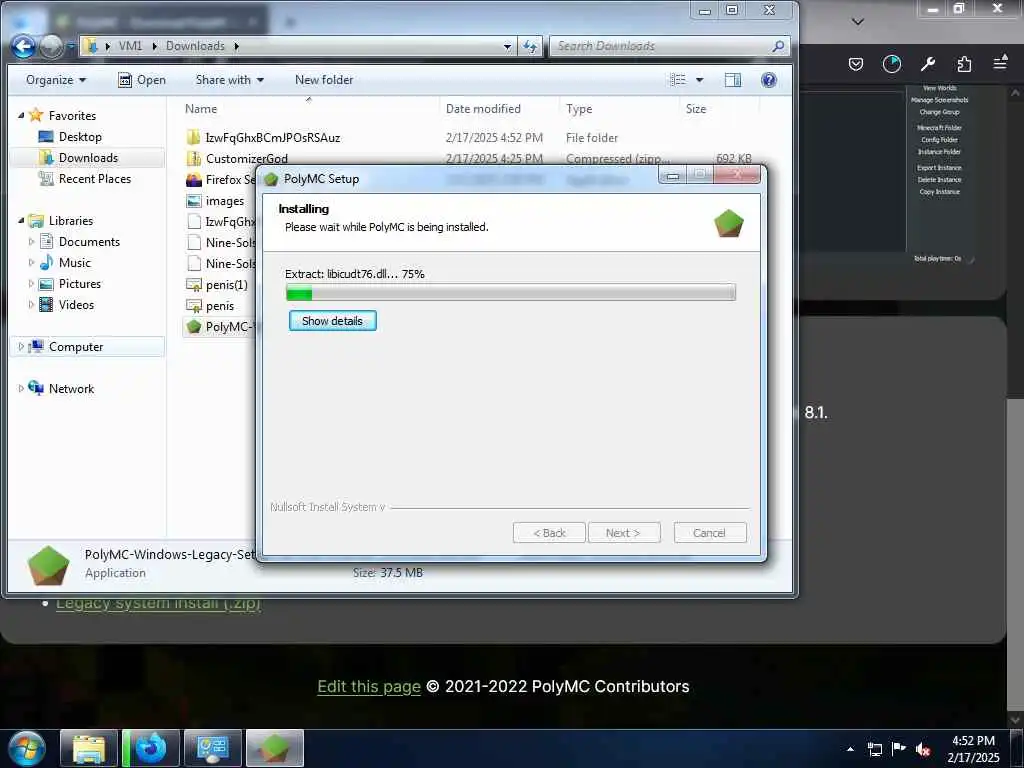Expand the Computer tree node
The height and width of the screenshot is (768, 1024).
pos(22,347)
